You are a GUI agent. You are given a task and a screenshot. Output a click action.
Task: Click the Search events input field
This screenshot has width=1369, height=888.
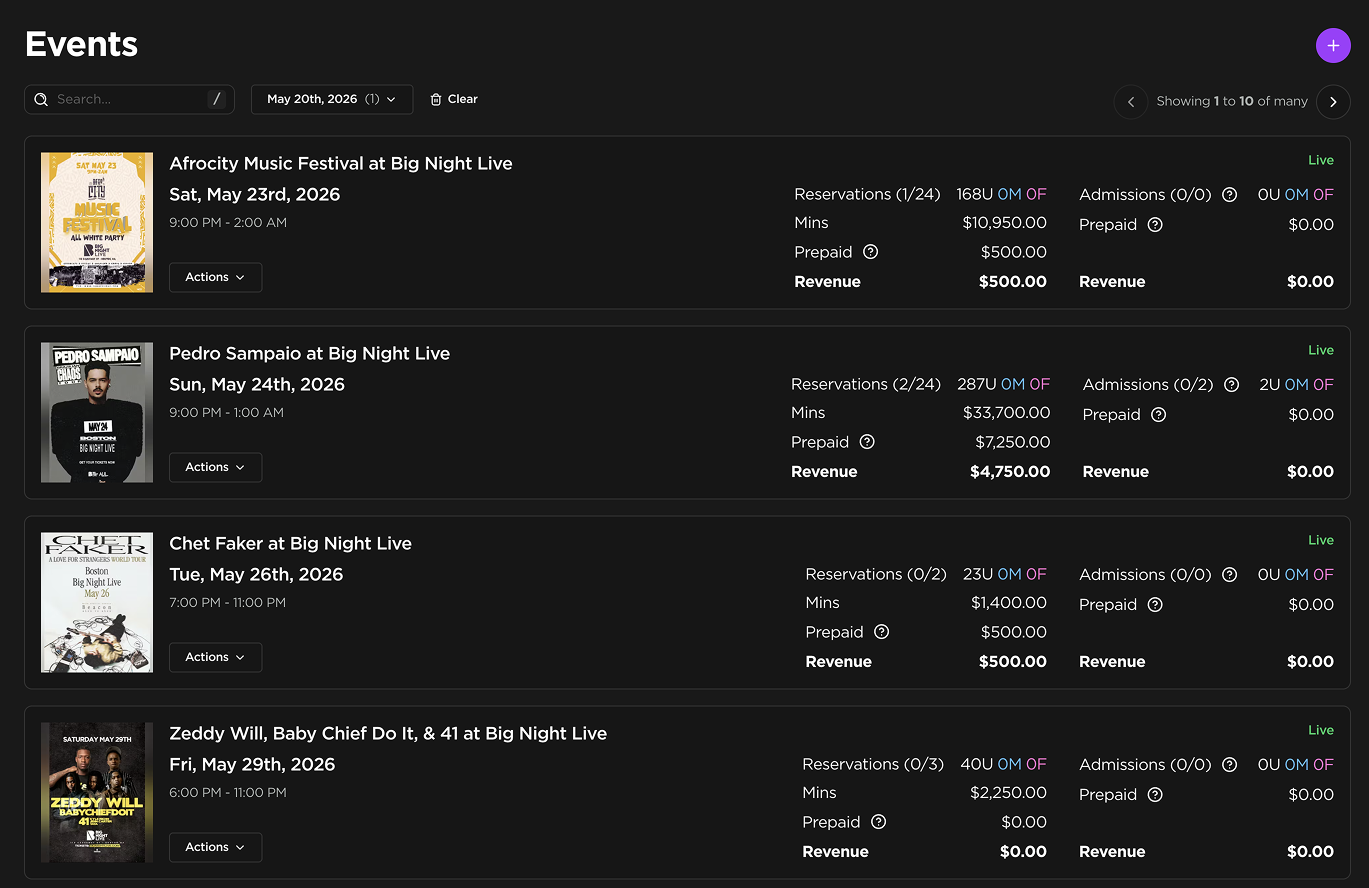[x=129, y=99]
